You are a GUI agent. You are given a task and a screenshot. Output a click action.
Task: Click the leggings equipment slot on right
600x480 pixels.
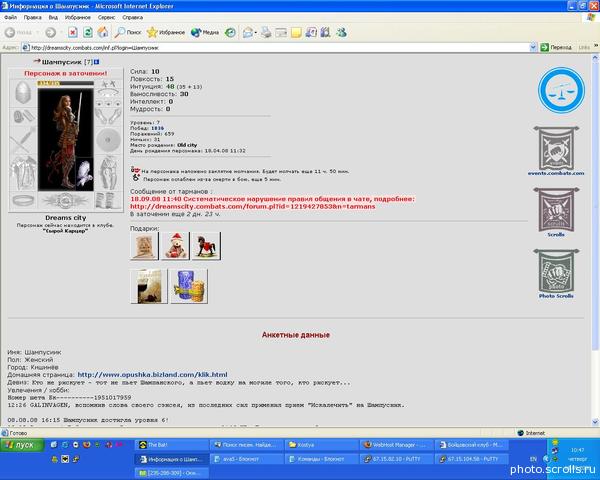click(108, 173)
